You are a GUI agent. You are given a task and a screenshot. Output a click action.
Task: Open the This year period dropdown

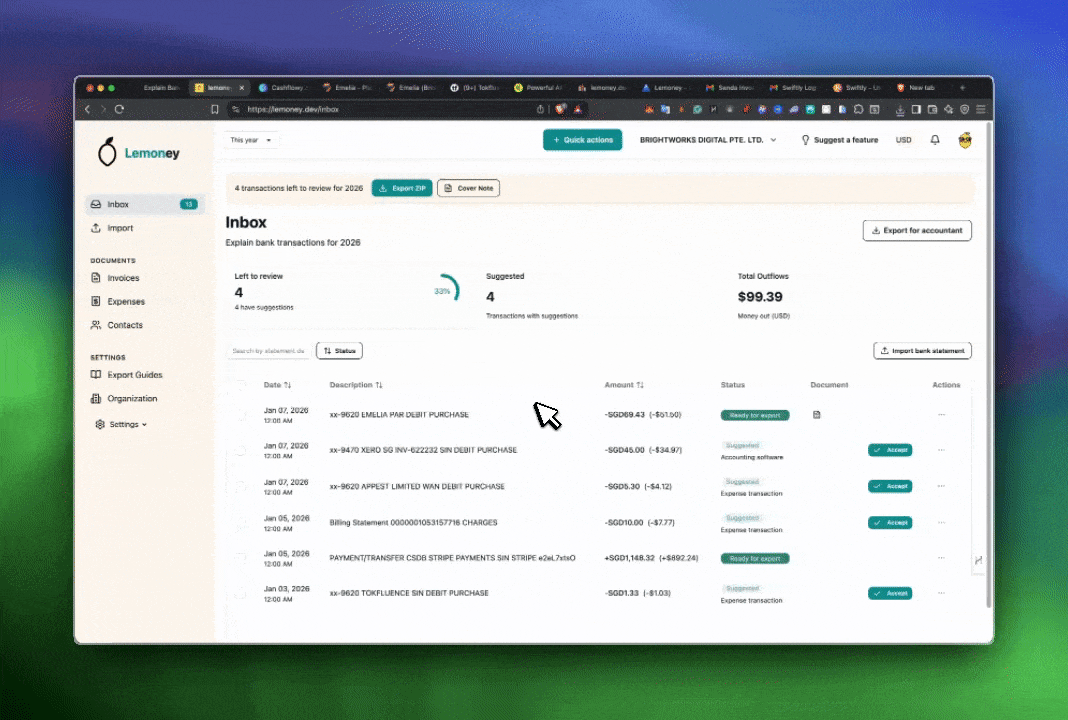click(251, 140)
